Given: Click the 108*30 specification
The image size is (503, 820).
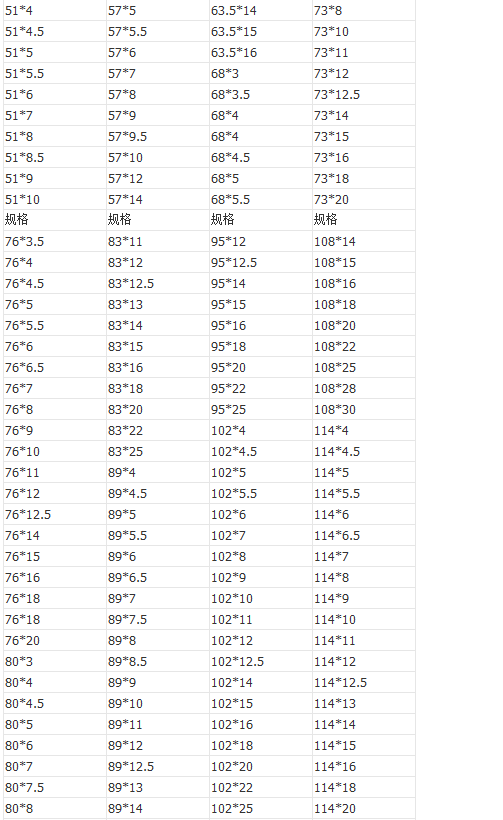Looking at the screenshot, I should (364, 409).
